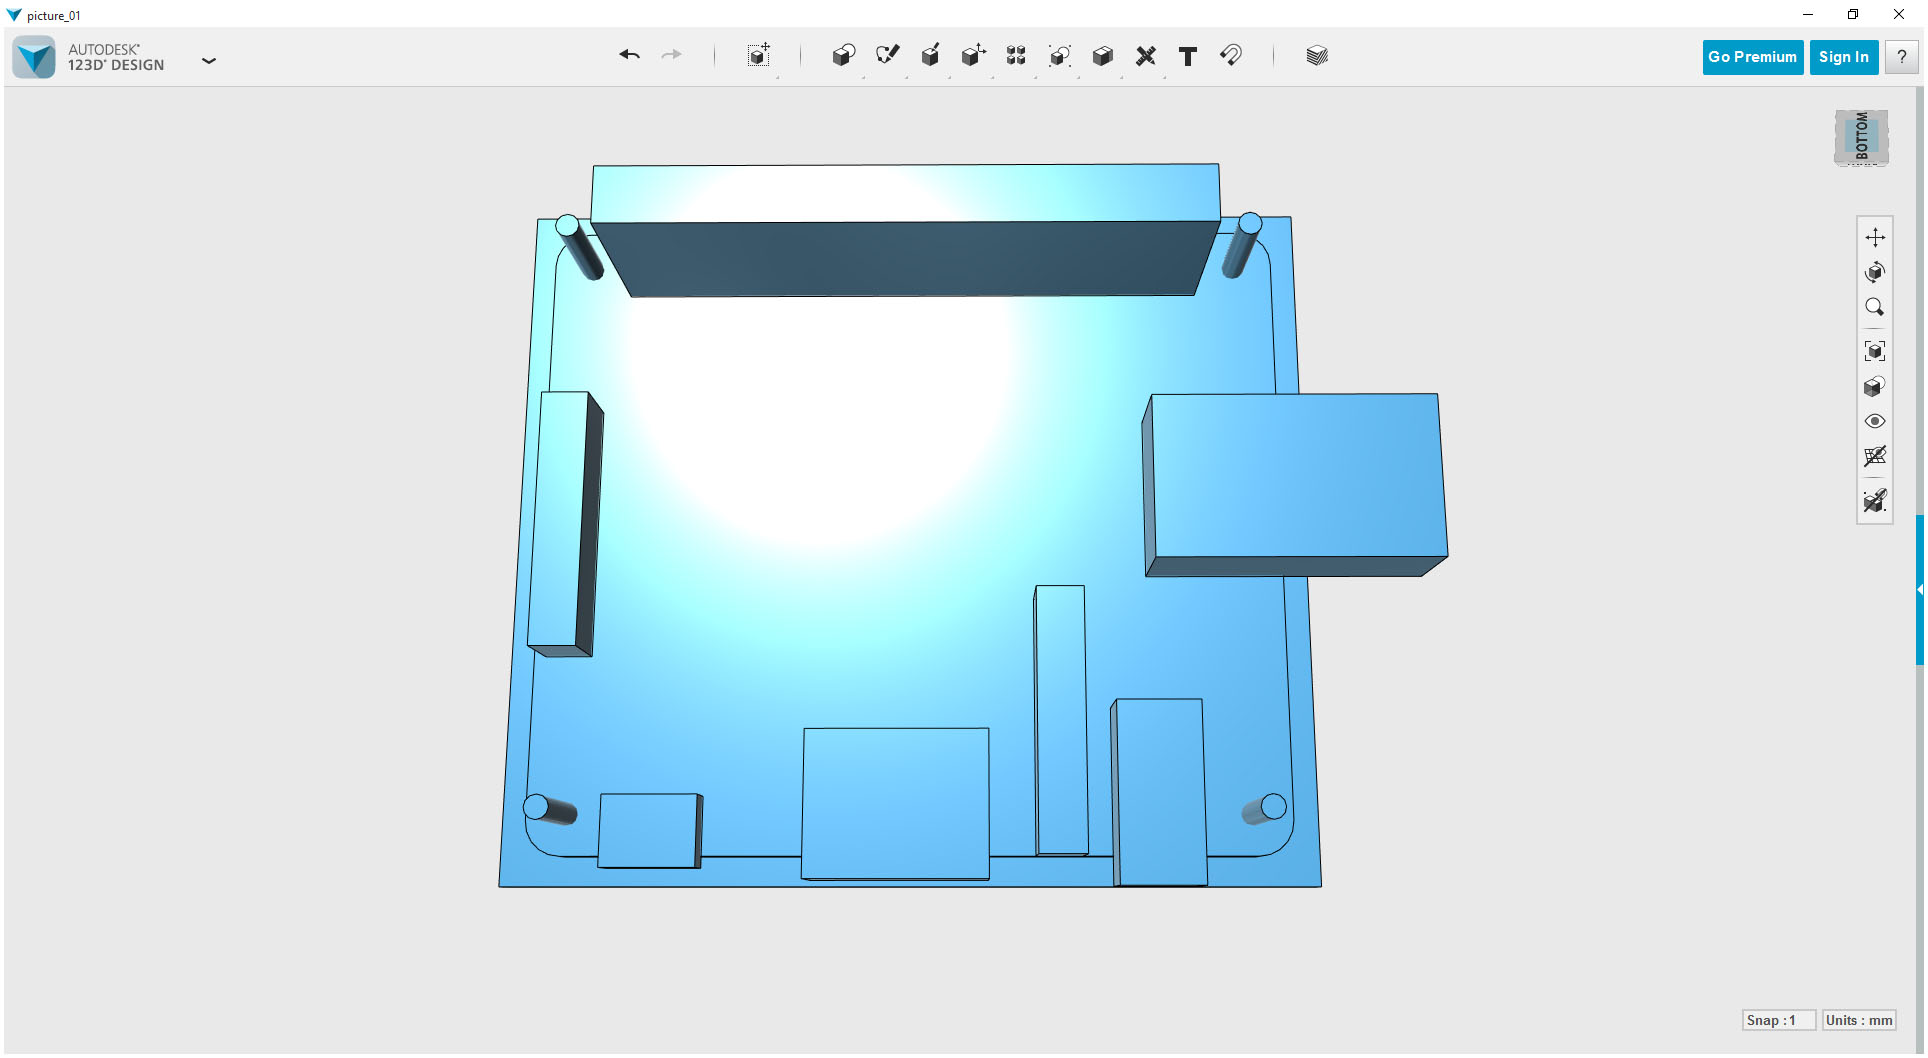Select the Pan tool in the right sidebar

[1876, 237]
